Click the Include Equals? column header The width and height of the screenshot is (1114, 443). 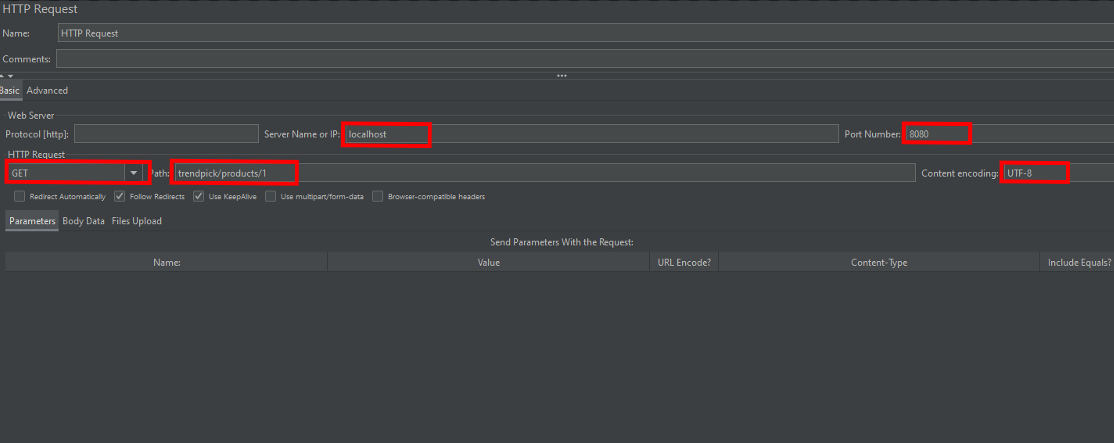[1077, 263]
